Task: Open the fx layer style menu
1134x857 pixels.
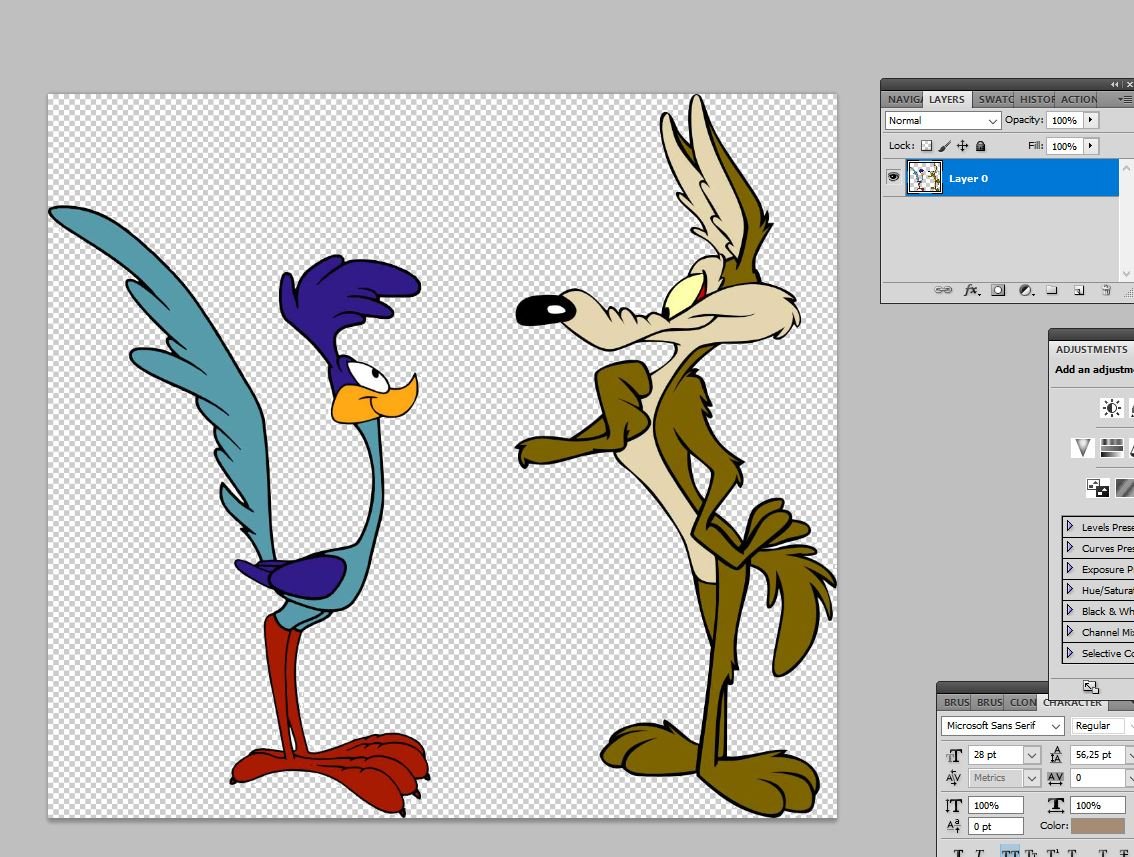Action: pos(972,290)
